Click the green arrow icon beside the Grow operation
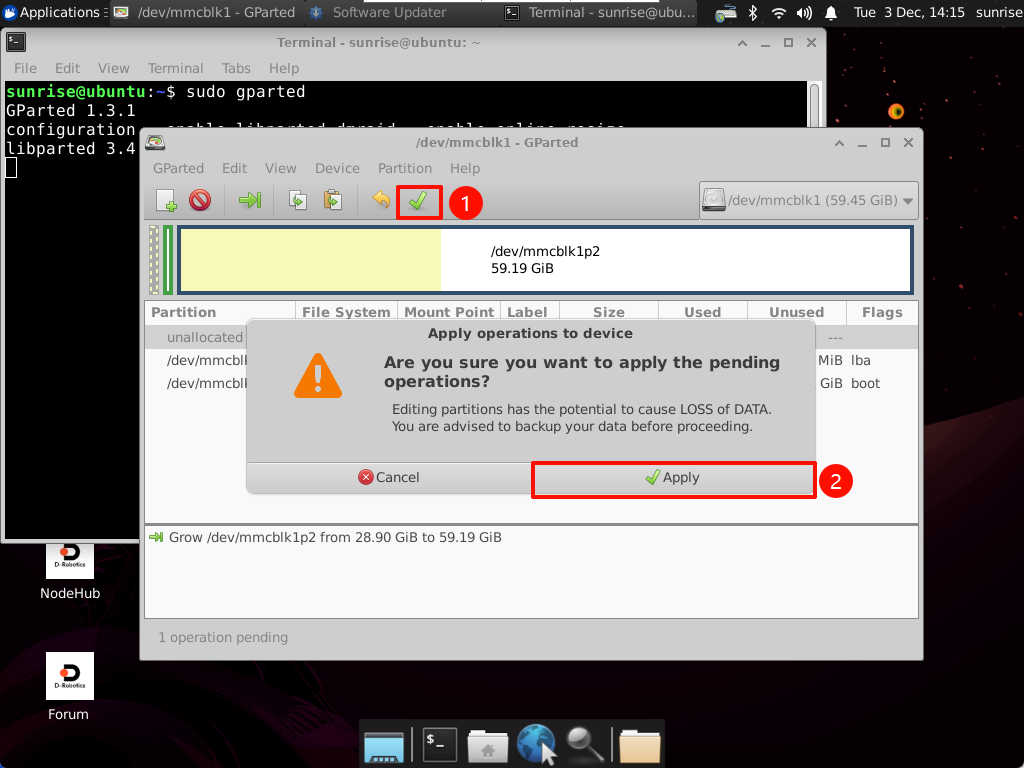This screenshot has height=768, width=1024. coord(156,537)
